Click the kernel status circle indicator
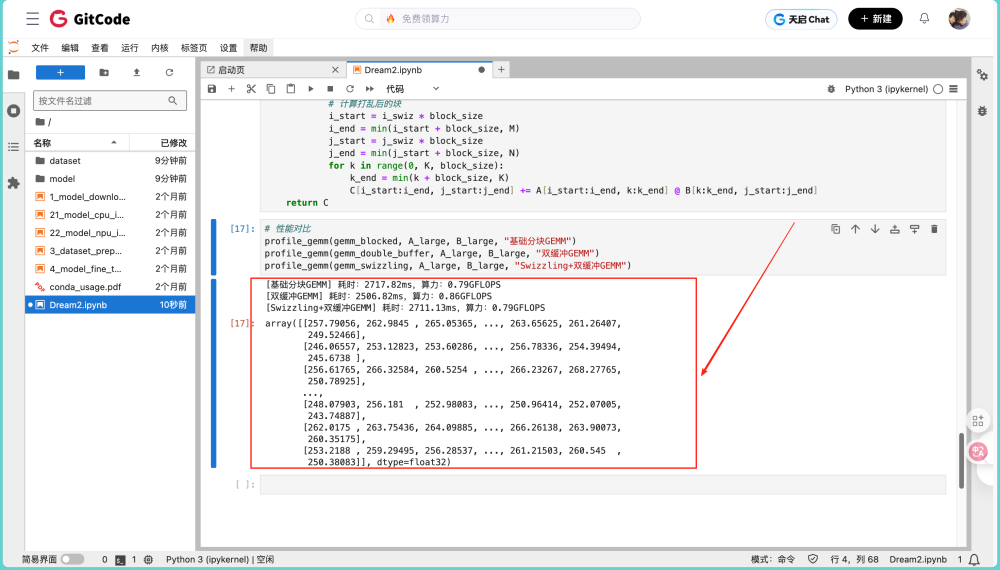Screen dimensions: 1000x570 [x=938, y=89]
